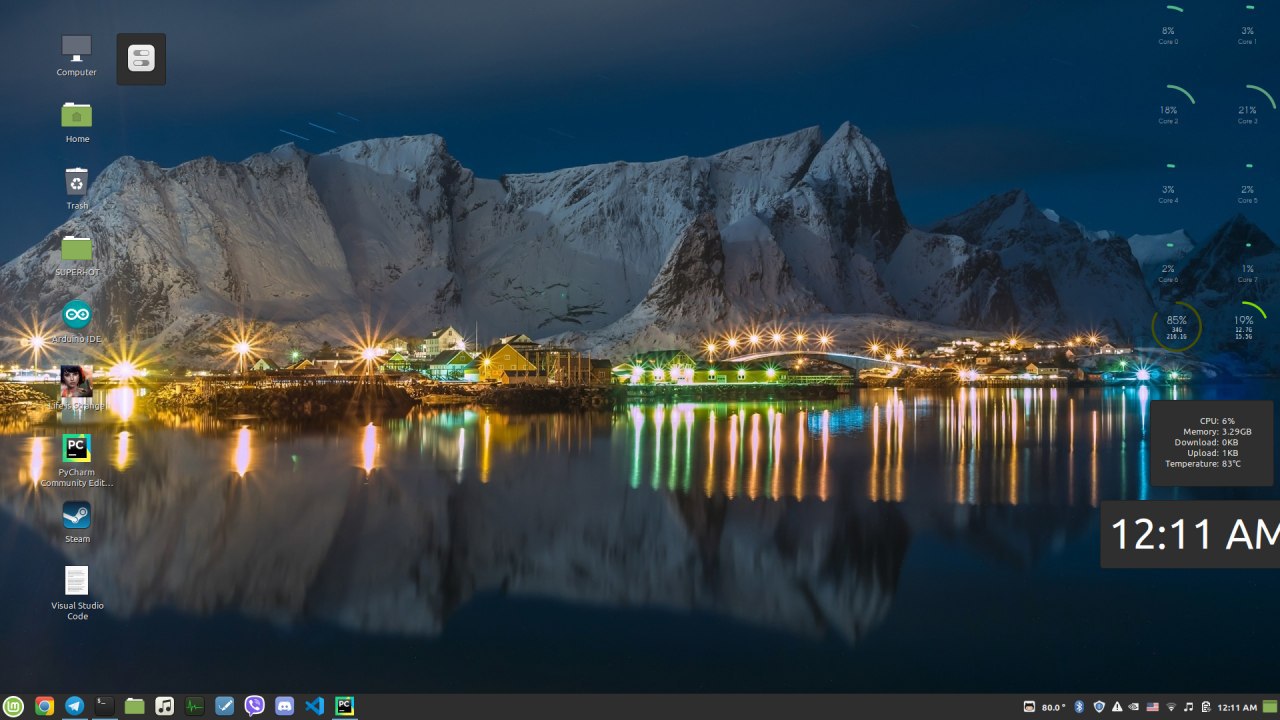Screen dimensions: 1280x720
Task: Open the shield update manager tray icon
Action: 1099,707
